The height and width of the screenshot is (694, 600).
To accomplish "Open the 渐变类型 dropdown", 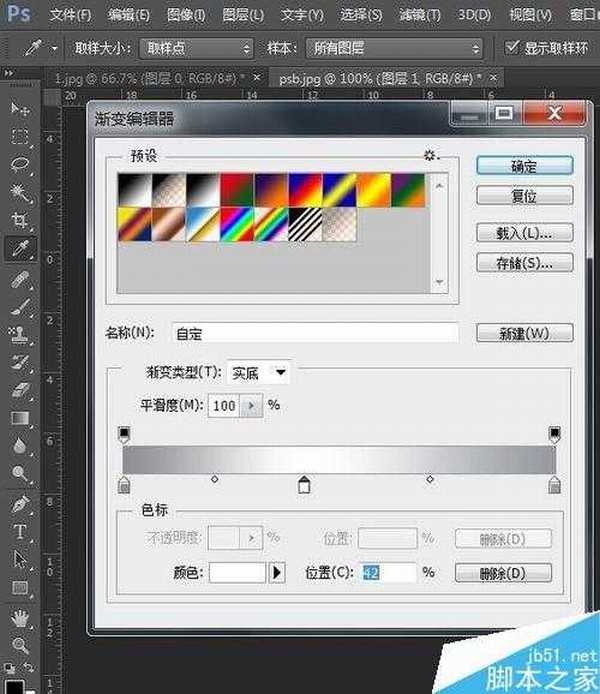I will click(x=259, y=373).
